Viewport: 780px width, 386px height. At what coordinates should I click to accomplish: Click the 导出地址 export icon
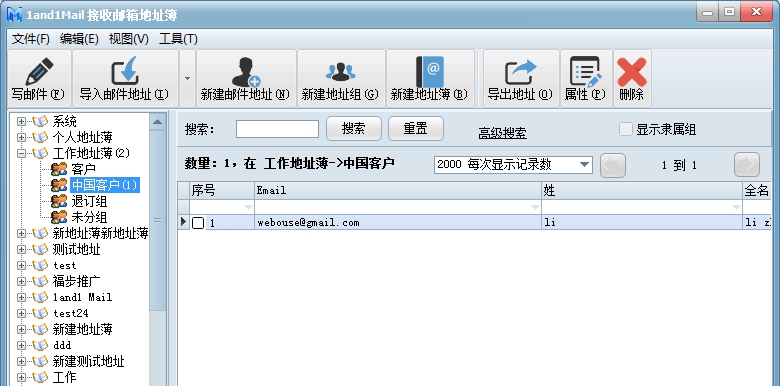(x=521, y=73)
